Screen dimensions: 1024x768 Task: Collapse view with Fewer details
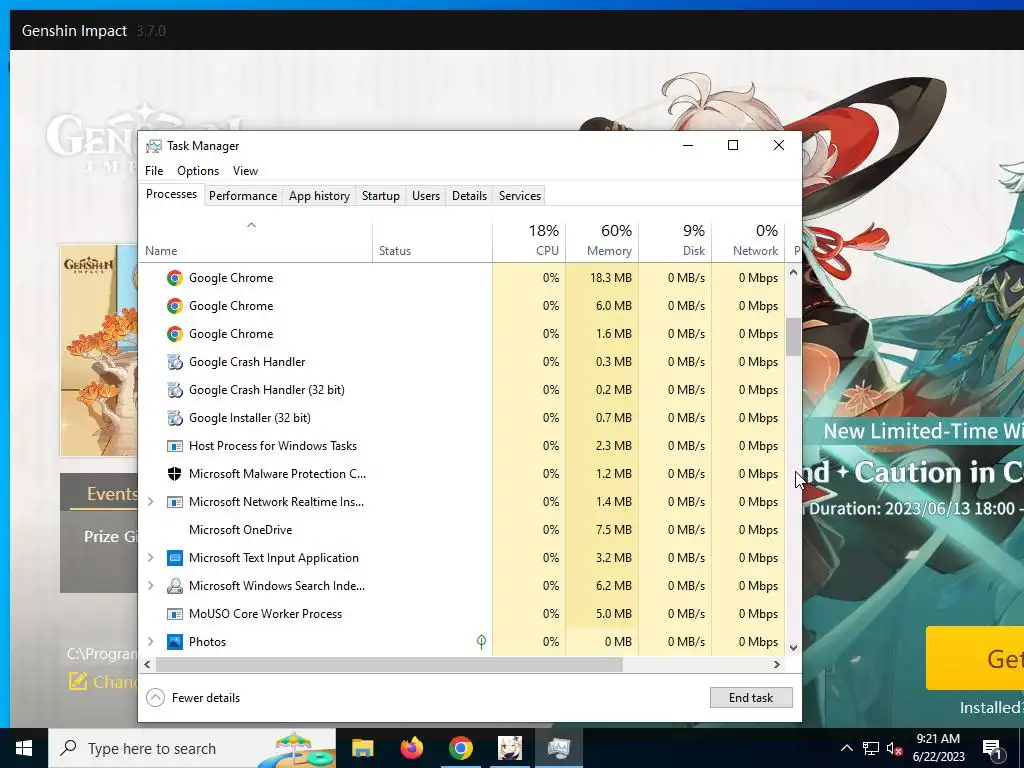[x=193, y=698]
